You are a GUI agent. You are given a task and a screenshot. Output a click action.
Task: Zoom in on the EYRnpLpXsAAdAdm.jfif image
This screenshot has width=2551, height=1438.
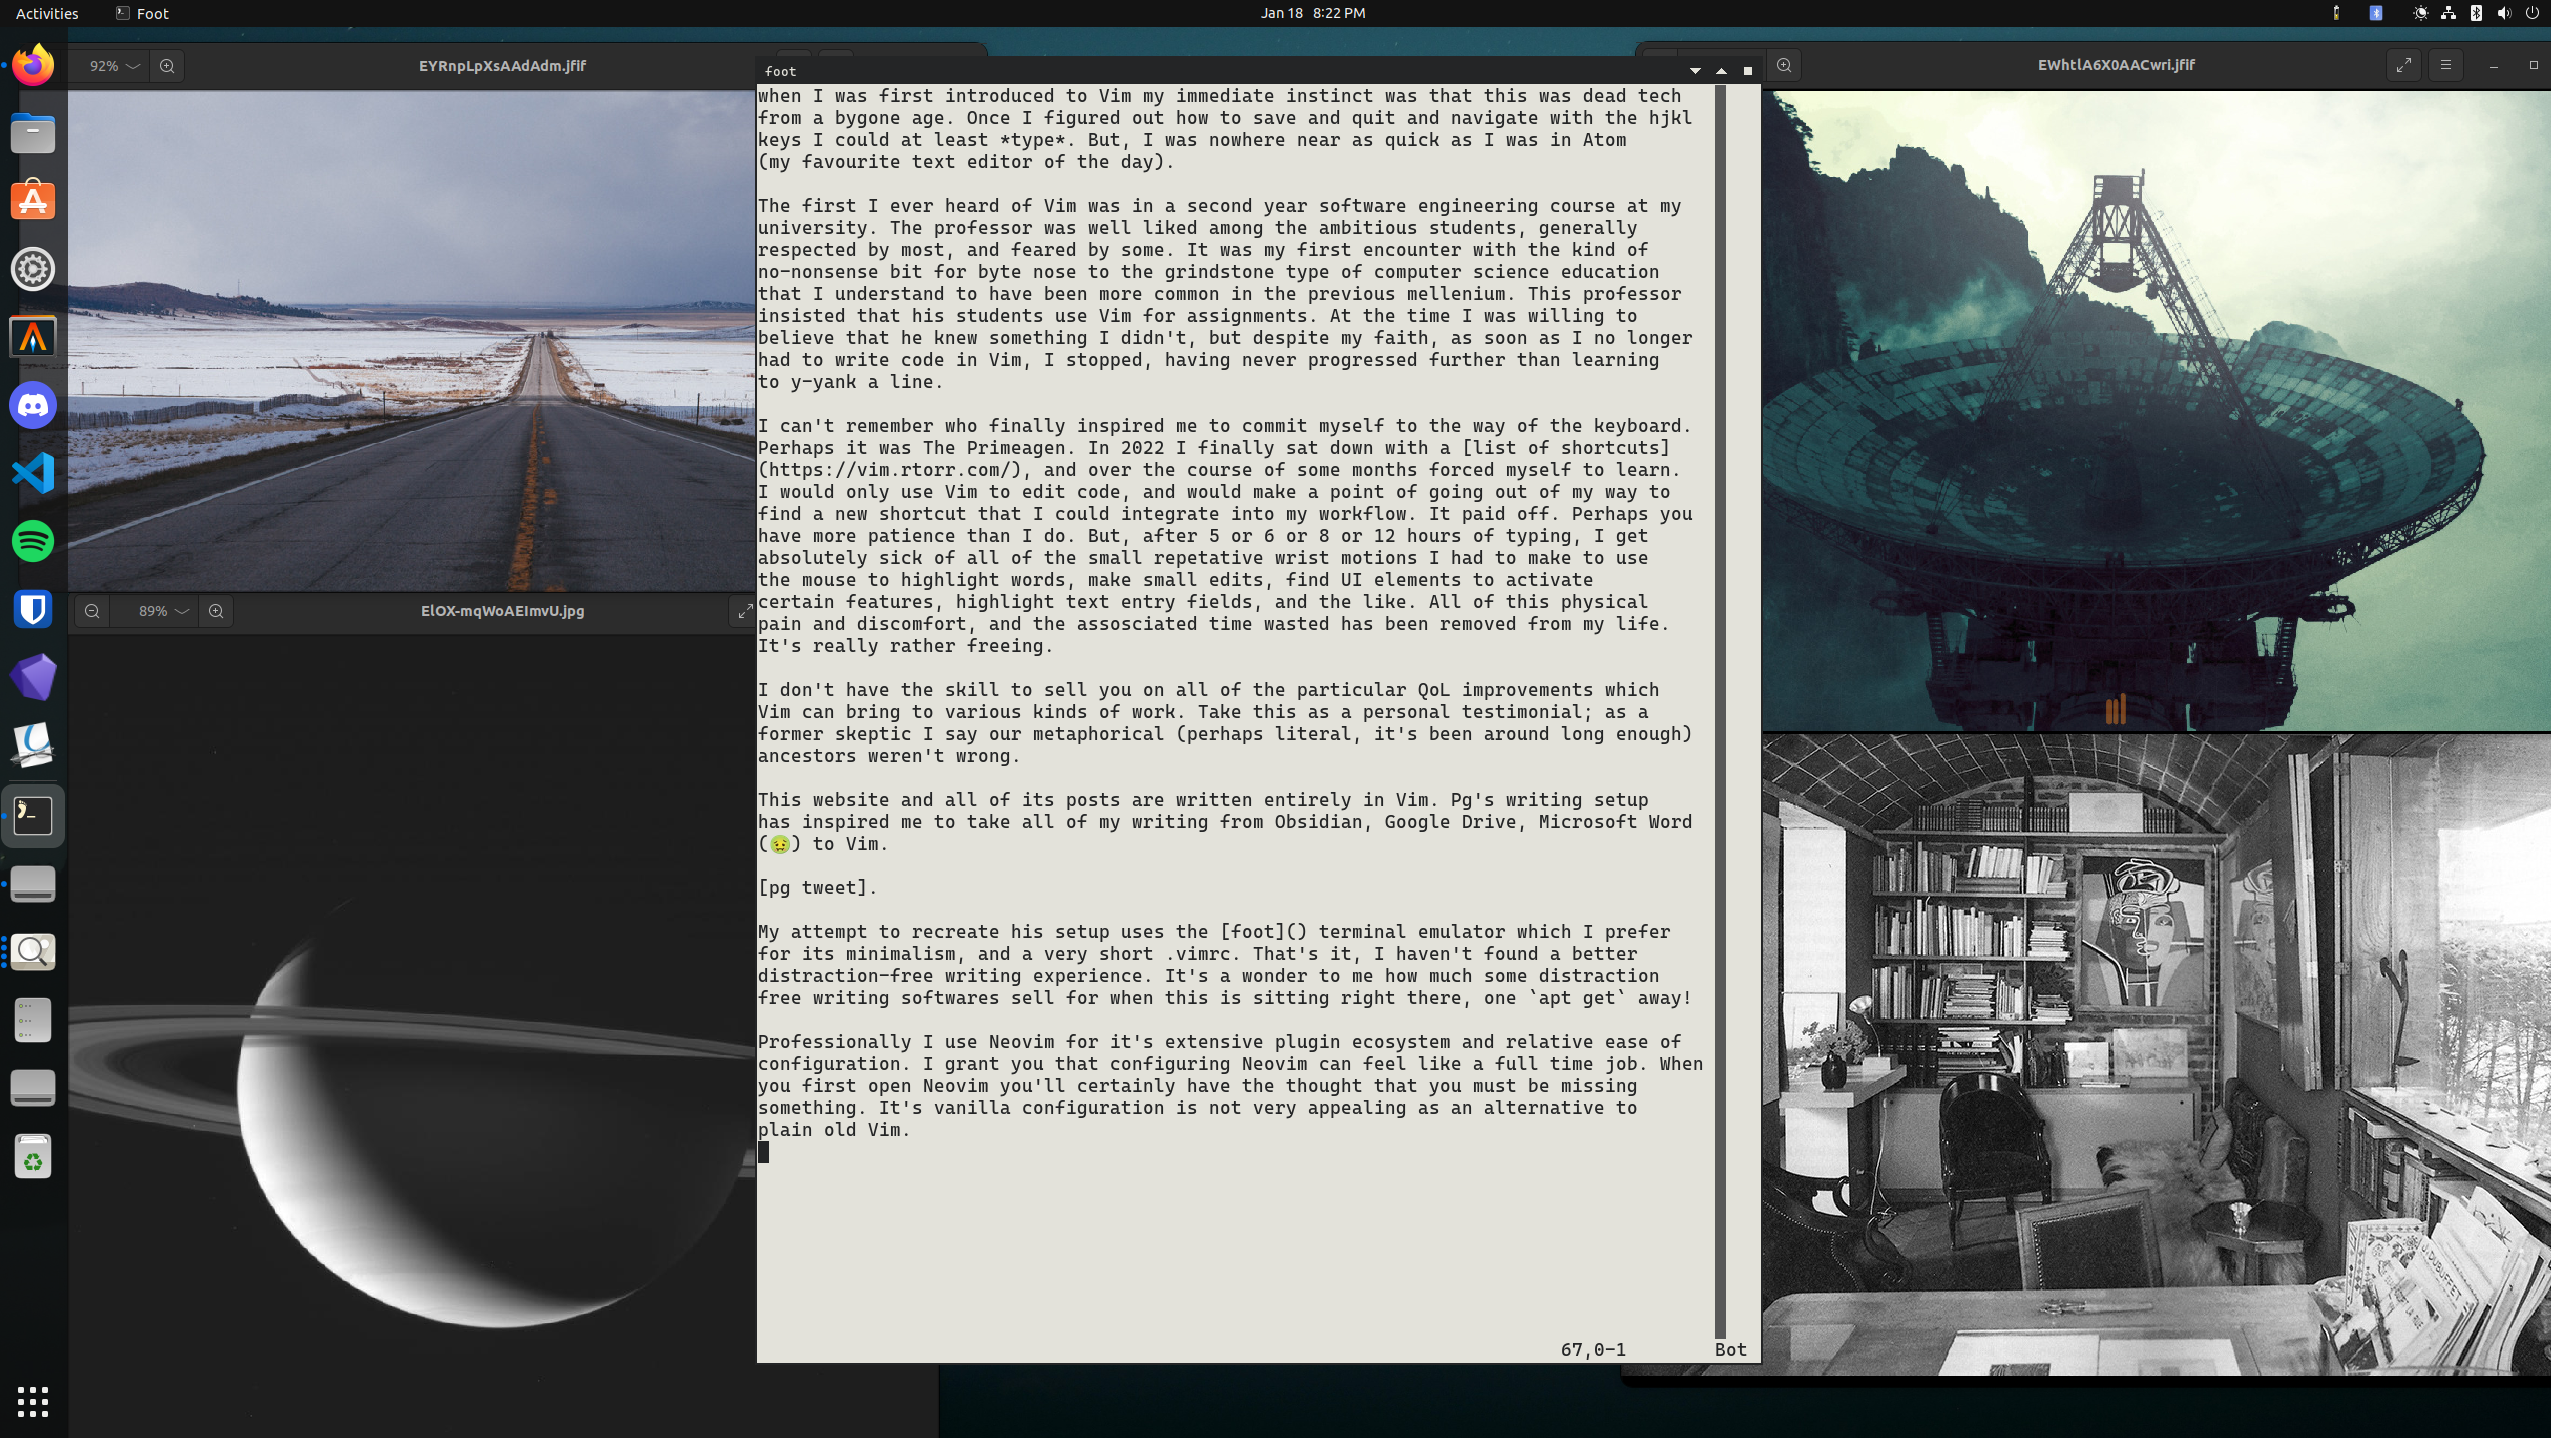click(x=167, y=66)
